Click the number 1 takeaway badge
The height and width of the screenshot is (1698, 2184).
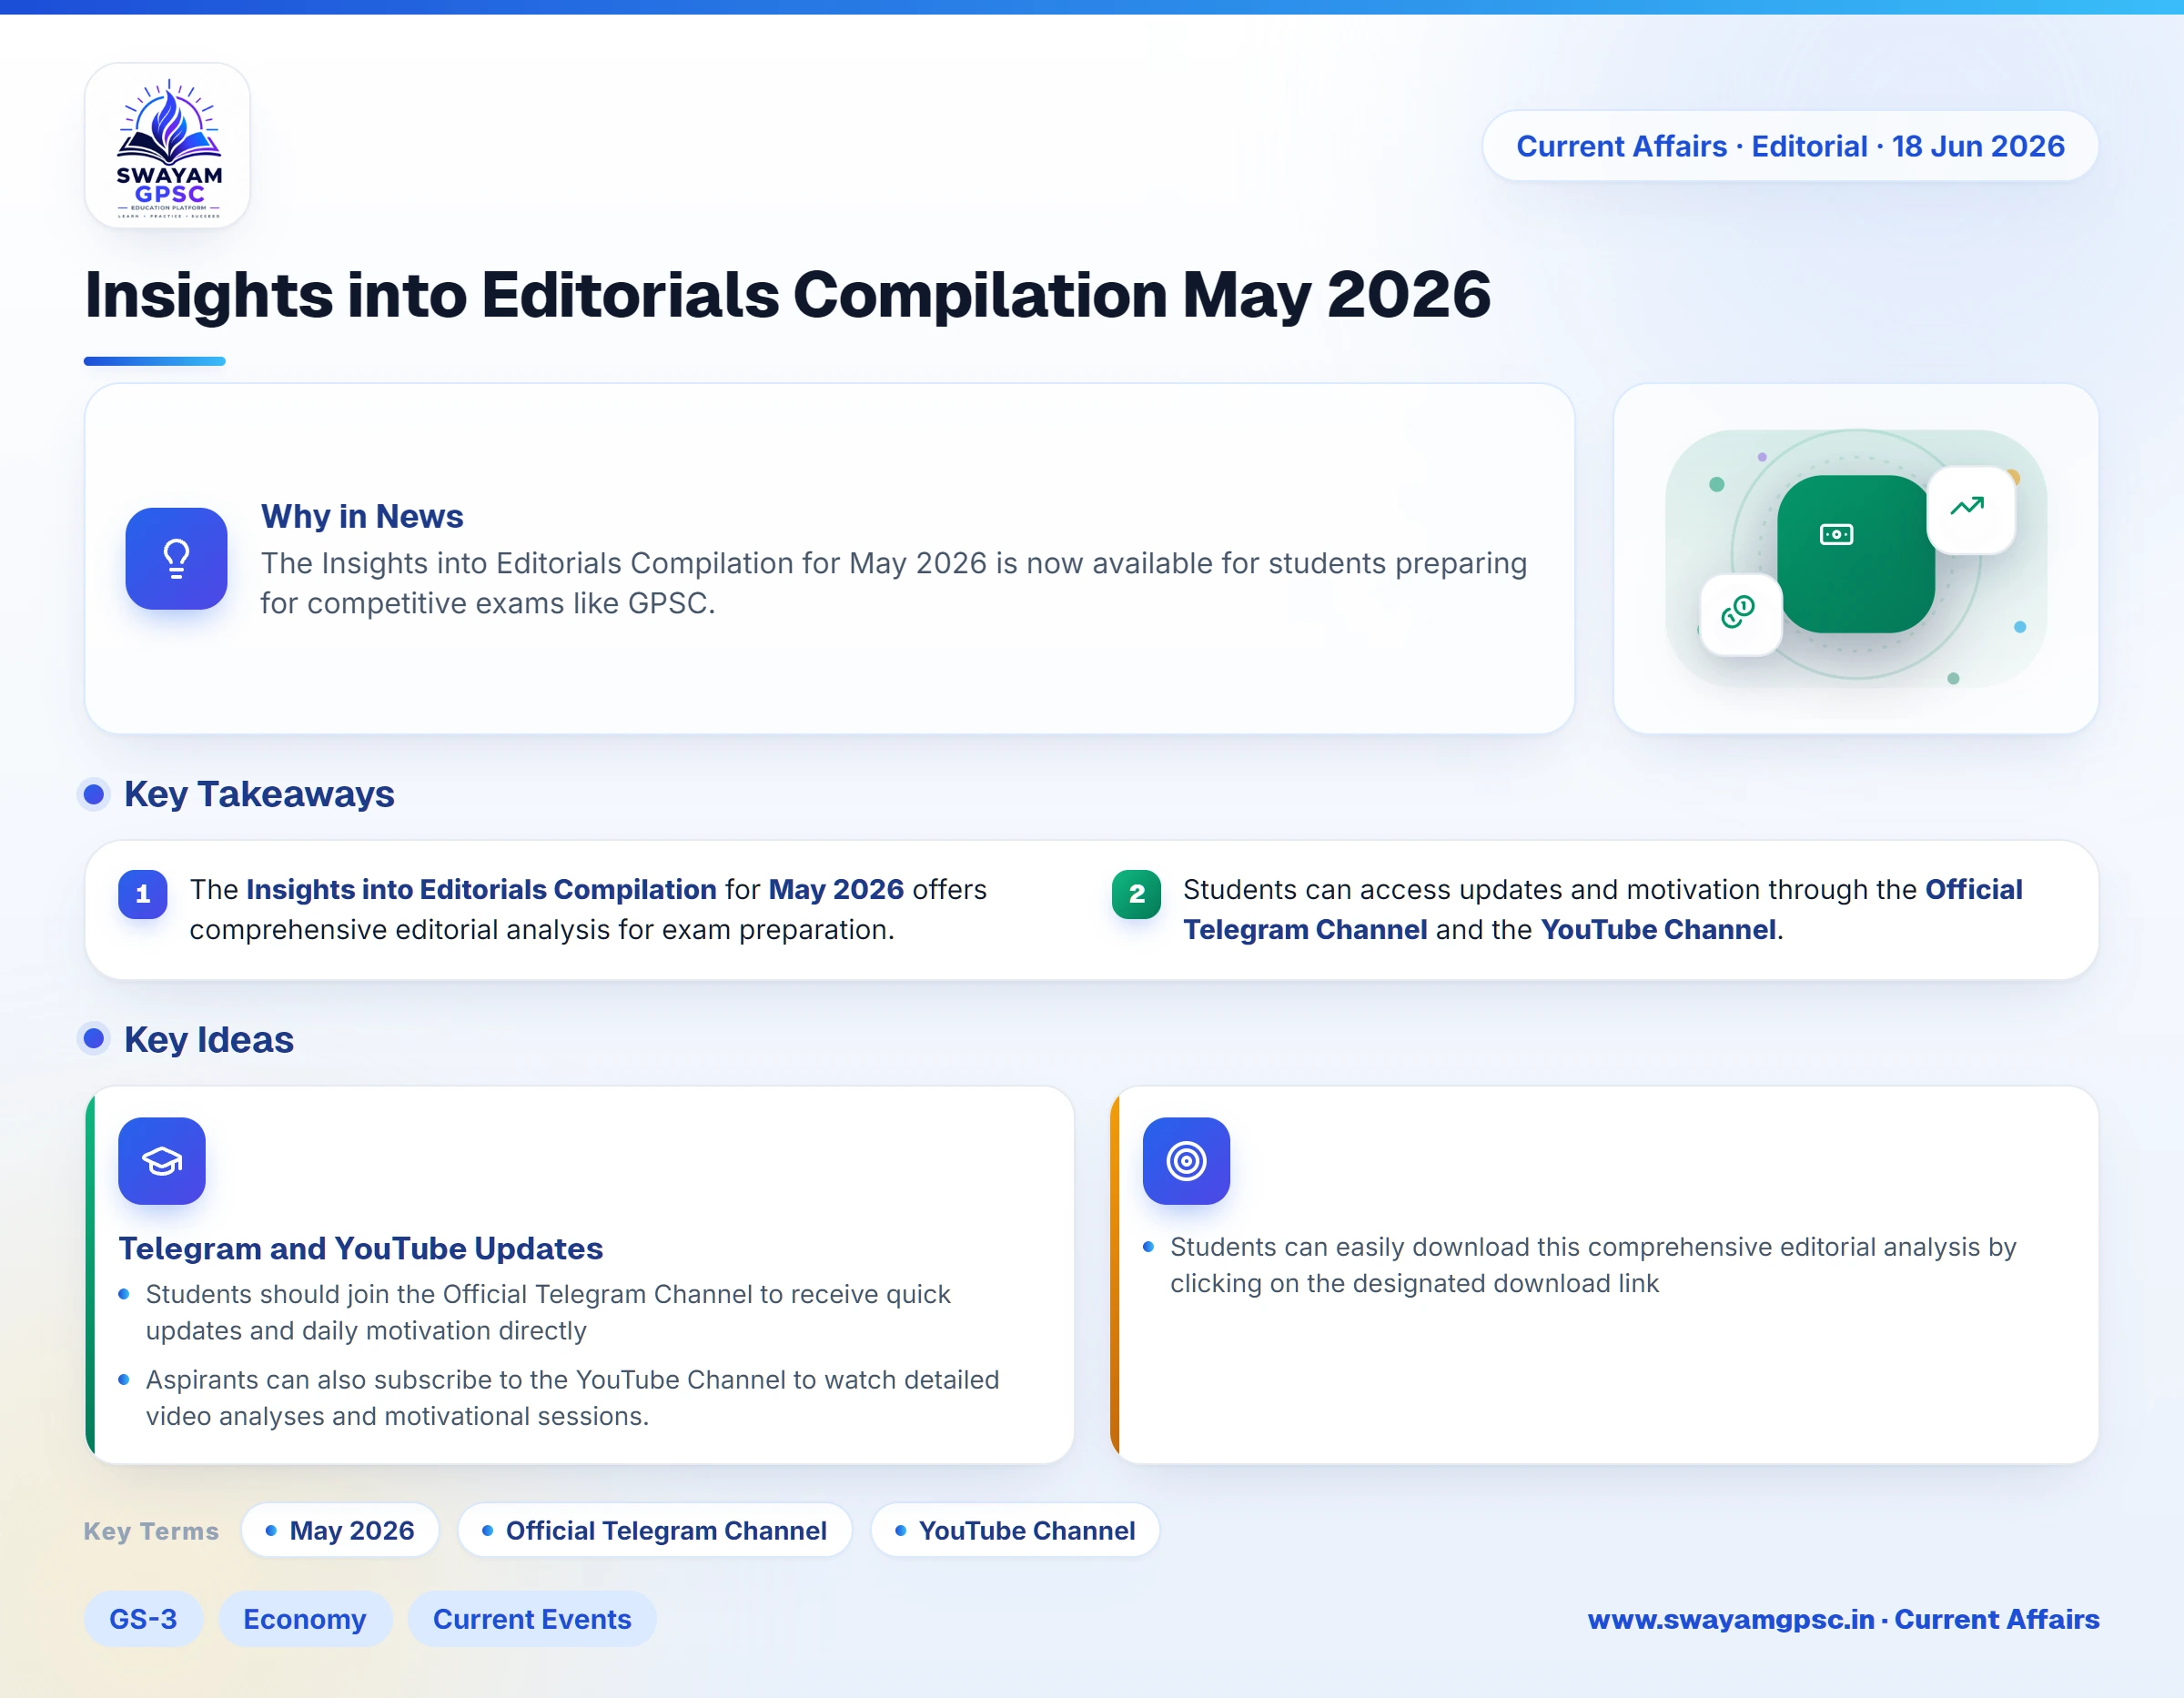pyautogui.click(x=143, y=894)
